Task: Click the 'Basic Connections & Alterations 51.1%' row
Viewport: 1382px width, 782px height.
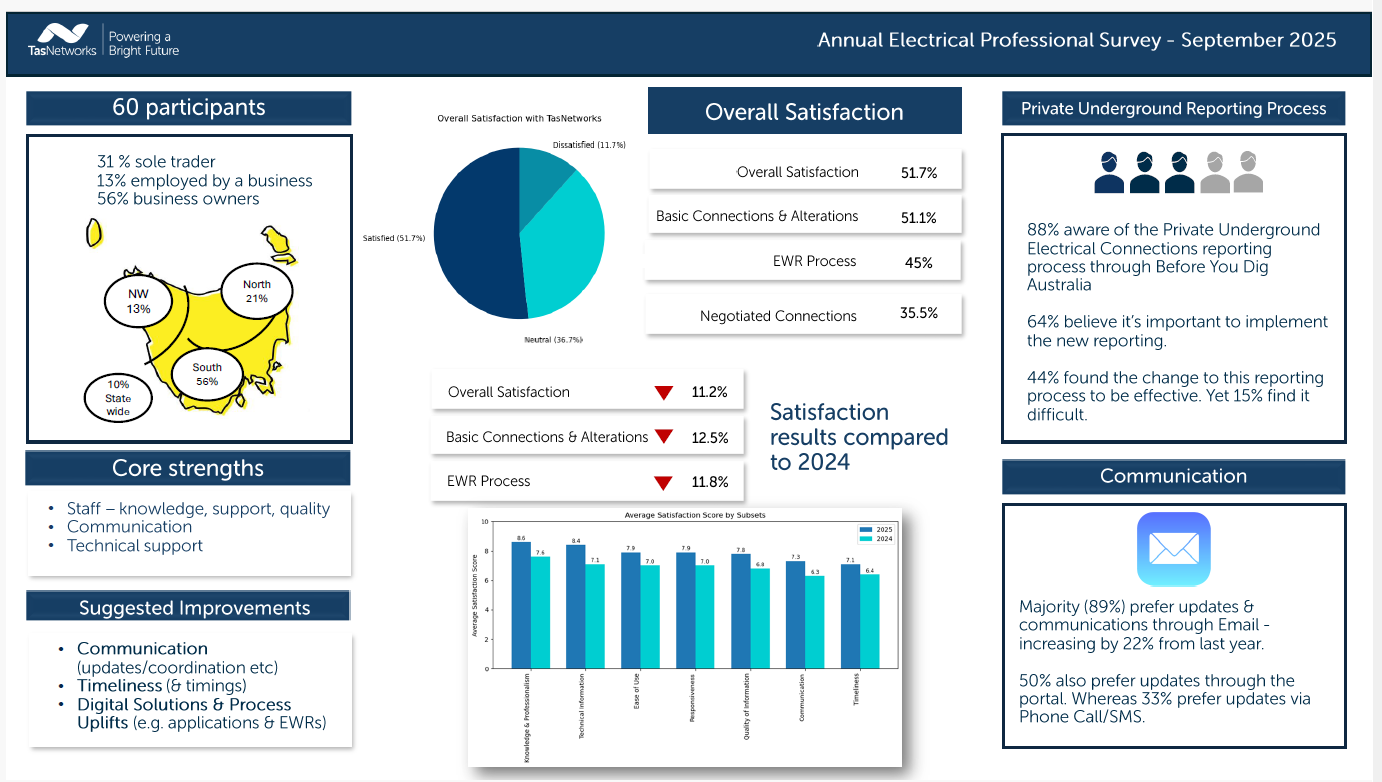Action: 805,216
